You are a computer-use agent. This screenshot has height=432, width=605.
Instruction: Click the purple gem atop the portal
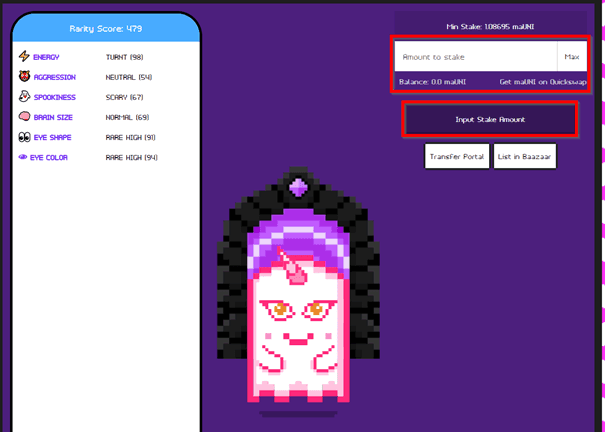[x=299, y=186]
